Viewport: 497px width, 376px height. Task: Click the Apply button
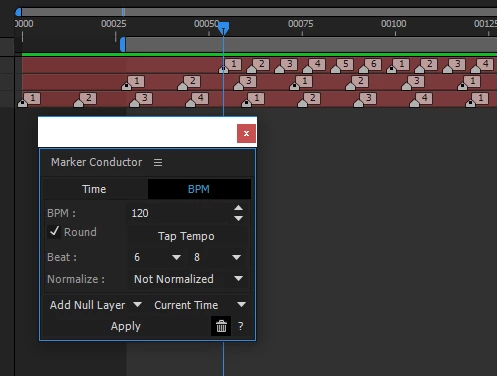coord(126,326)
